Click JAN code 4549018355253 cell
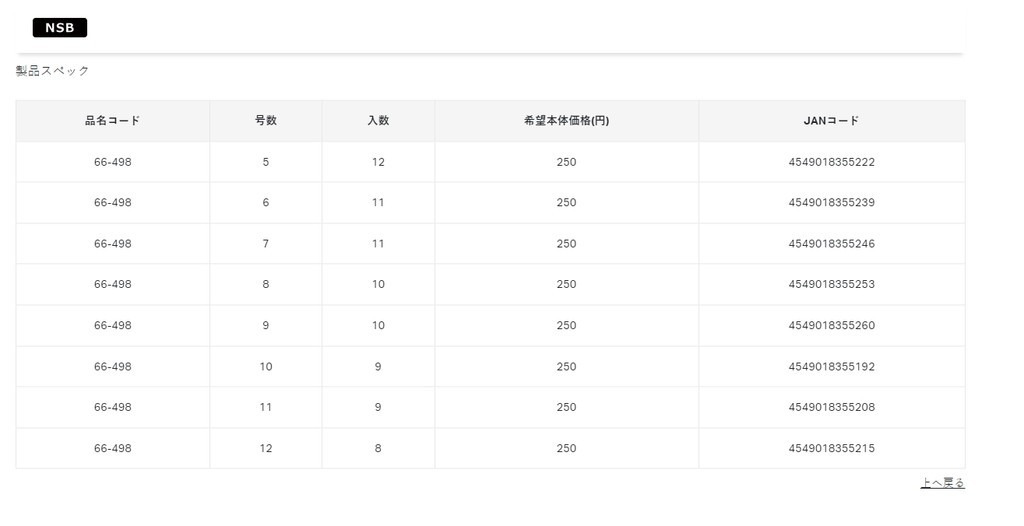Image resolution: width=1024 pixels, height=526 pixels. (x=831, y=285)
